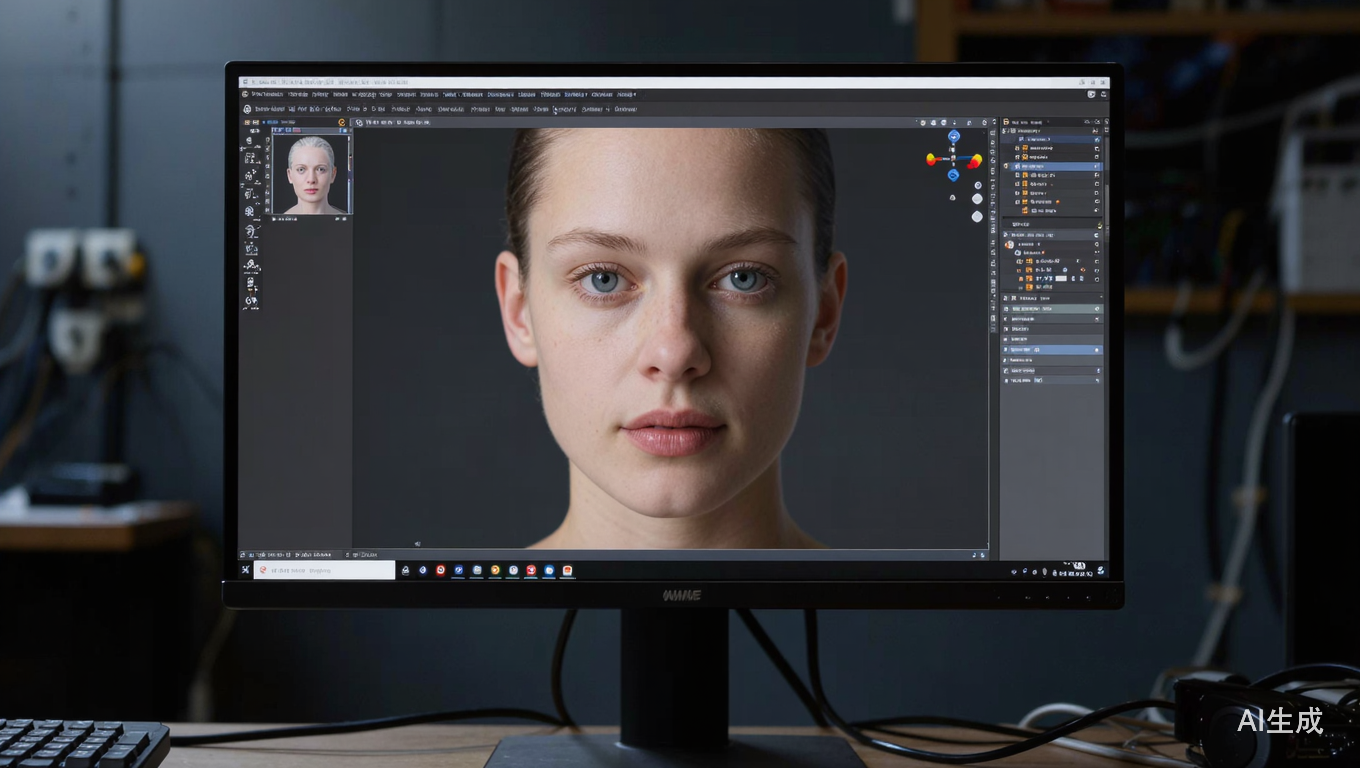Select the bottommost tool in the left vertical toolbar

coord(251,300)
